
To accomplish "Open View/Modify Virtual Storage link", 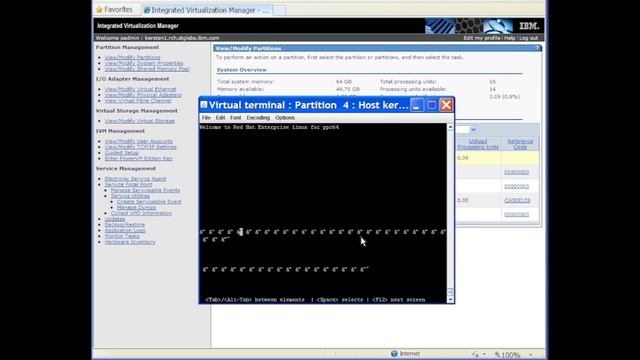I will click(140, 121).
